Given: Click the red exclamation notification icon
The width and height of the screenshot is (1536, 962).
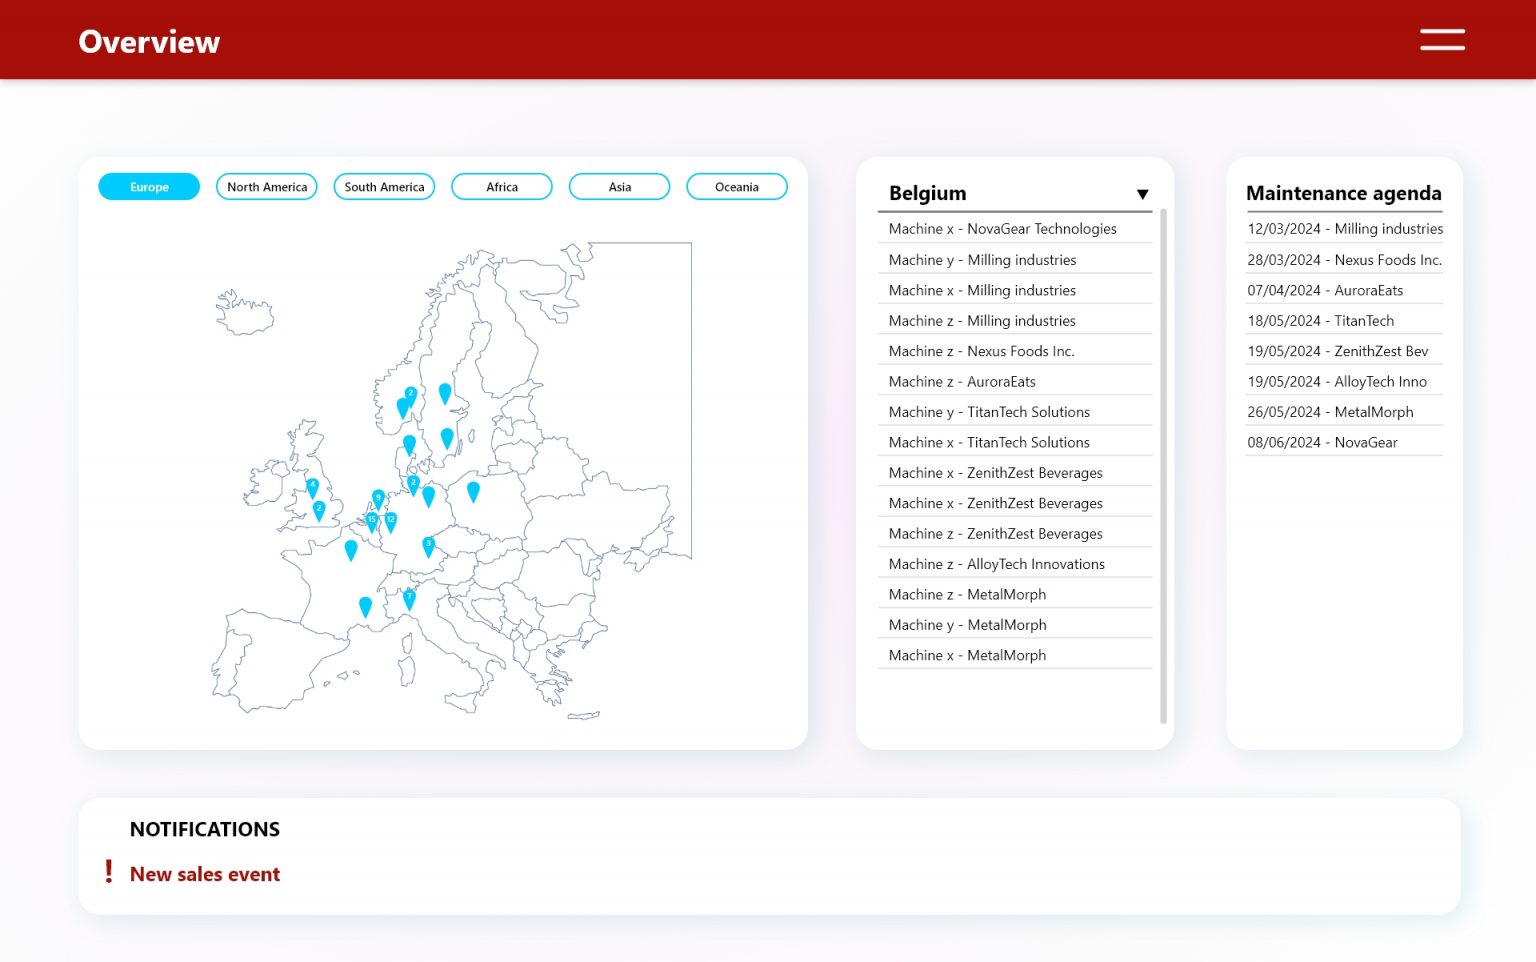Looking at the screenshot, I should point(109,872).
